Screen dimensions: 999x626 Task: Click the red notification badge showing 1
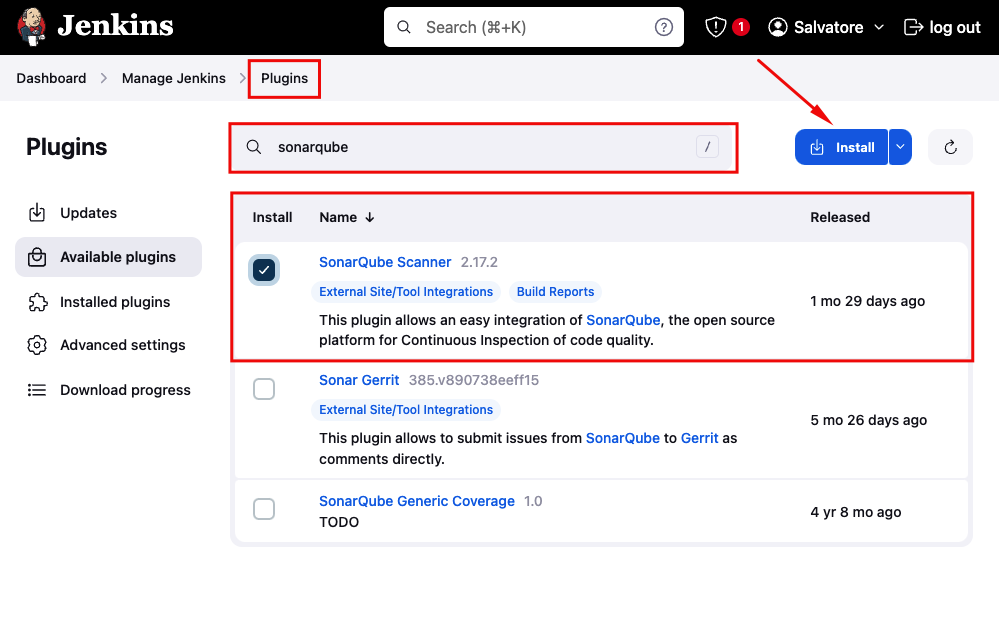[740, 27]
